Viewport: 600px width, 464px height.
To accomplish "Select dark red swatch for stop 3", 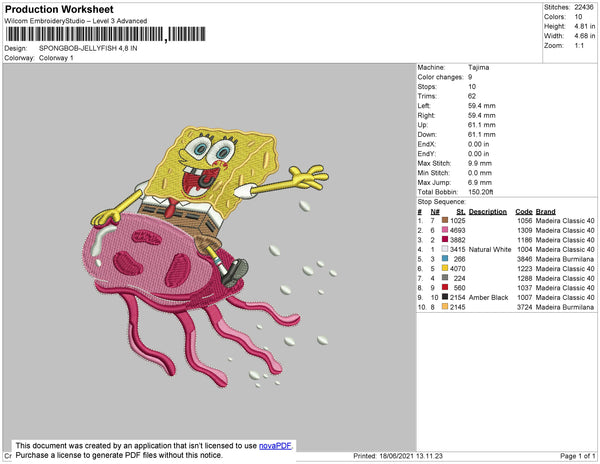I will coord(445,239).
